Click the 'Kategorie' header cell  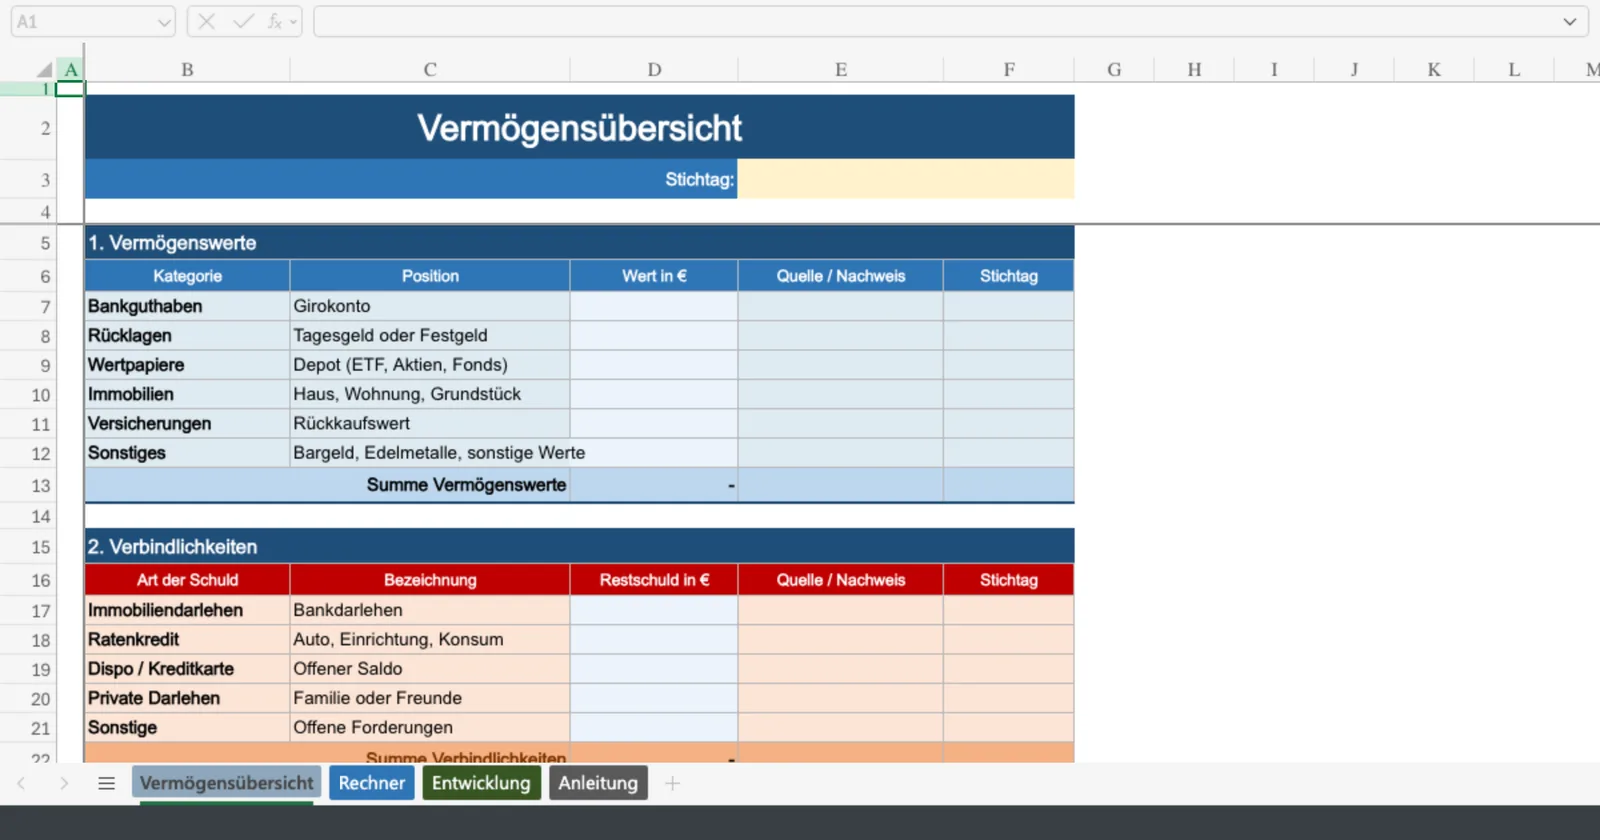tap(188, 276)
